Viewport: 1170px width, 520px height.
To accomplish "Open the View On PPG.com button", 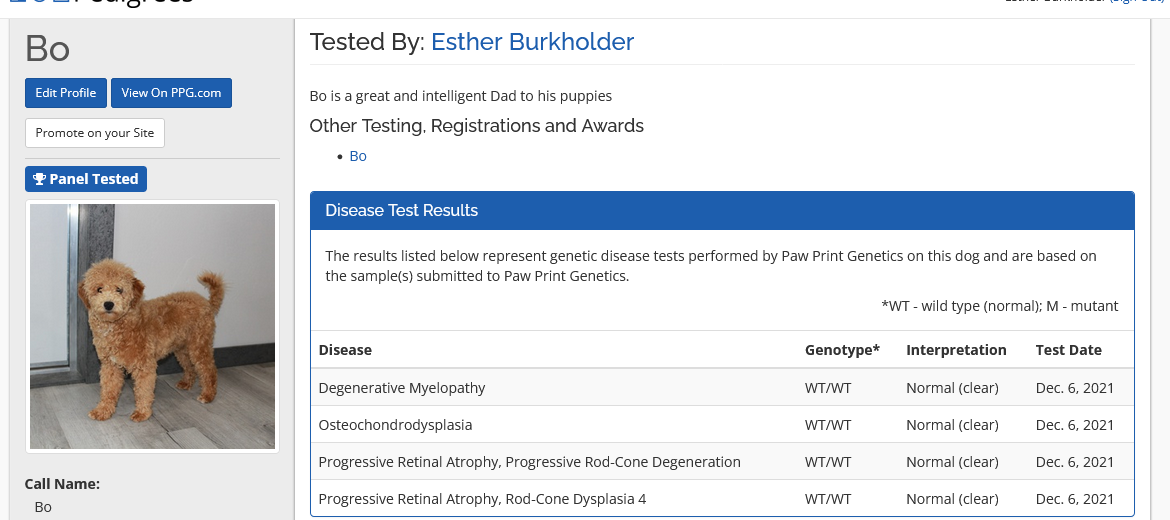I will tap(171, 93).
